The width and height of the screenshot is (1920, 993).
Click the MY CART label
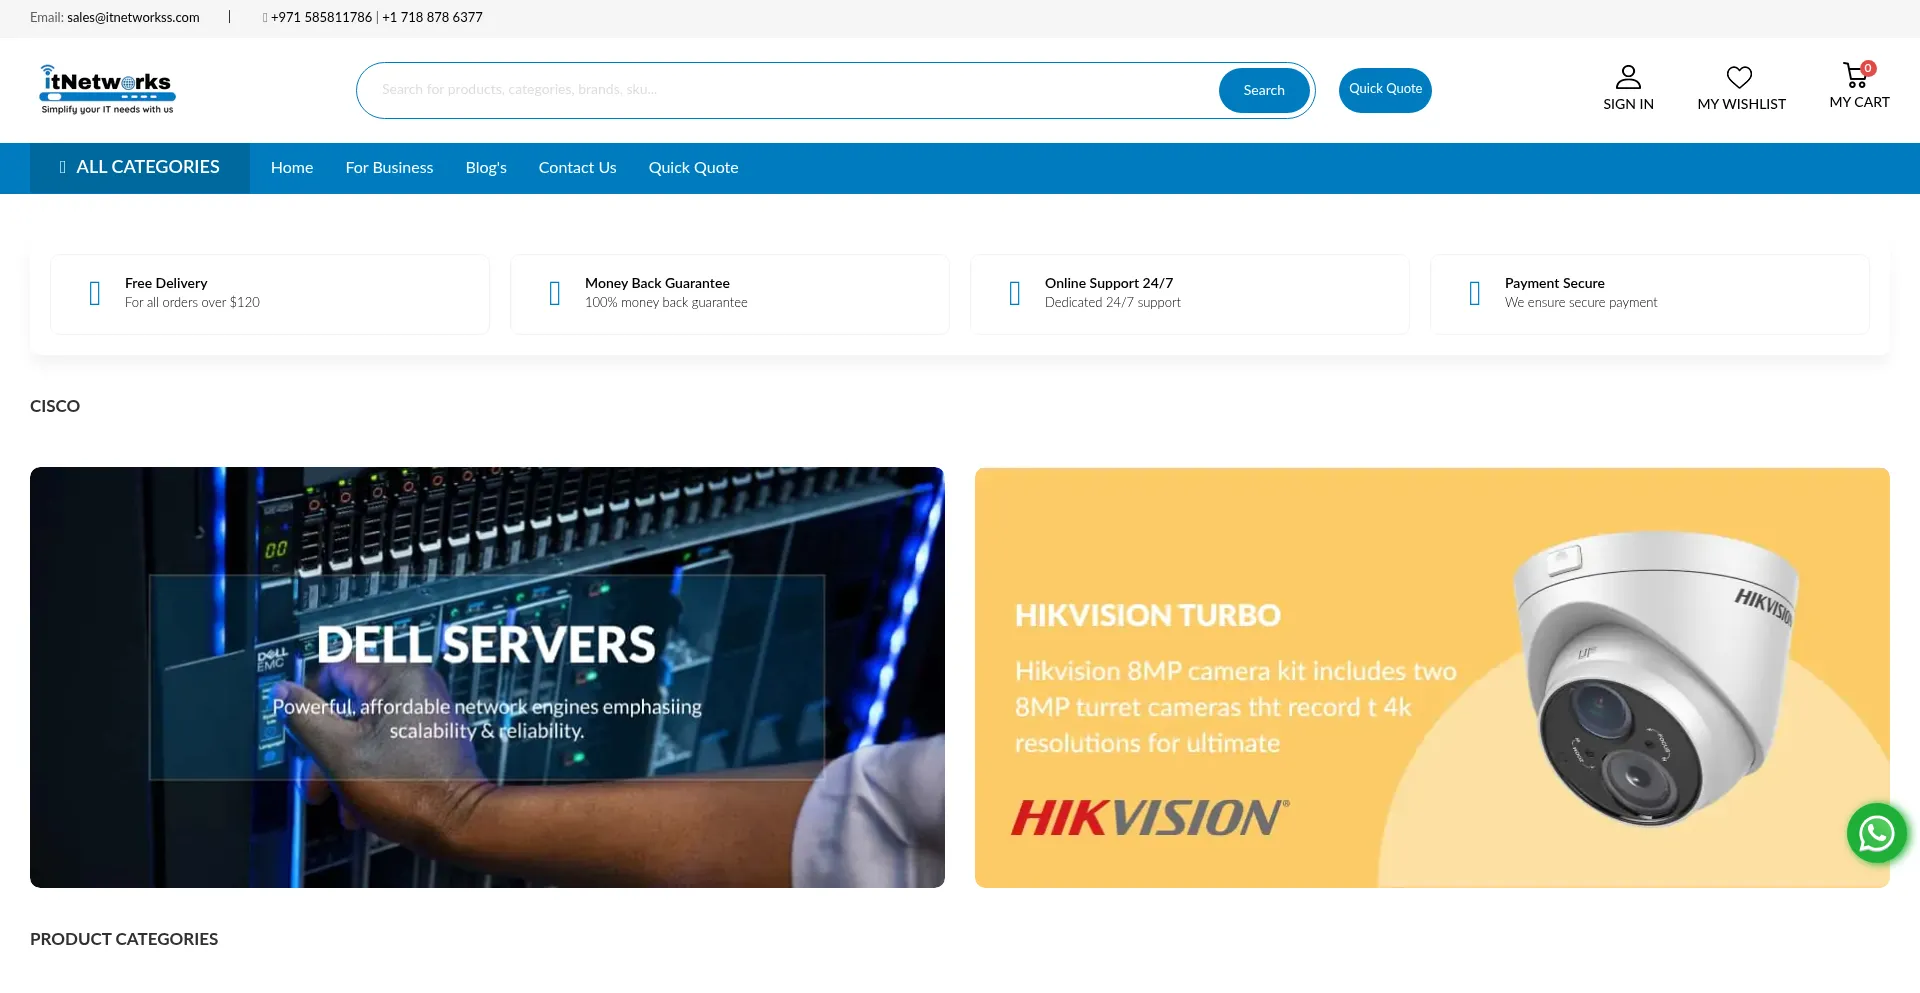1859,102
